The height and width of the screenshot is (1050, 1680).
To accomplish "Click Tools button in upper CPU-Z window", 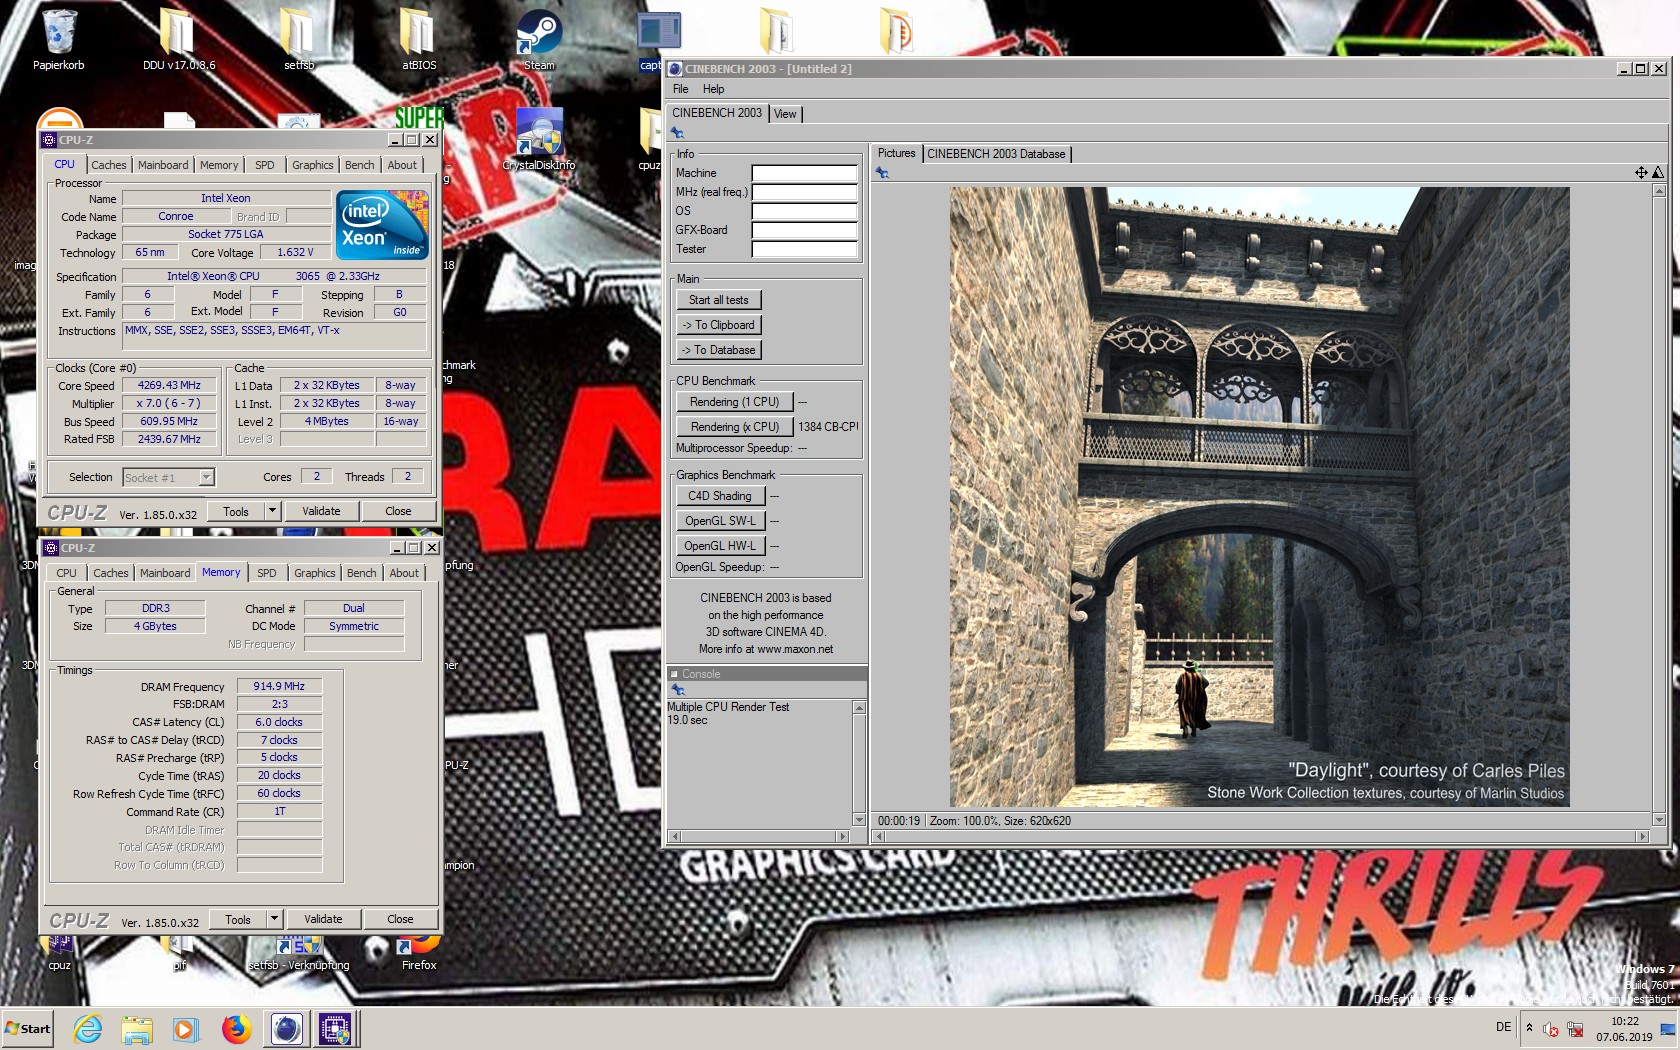I will [236, 511].
